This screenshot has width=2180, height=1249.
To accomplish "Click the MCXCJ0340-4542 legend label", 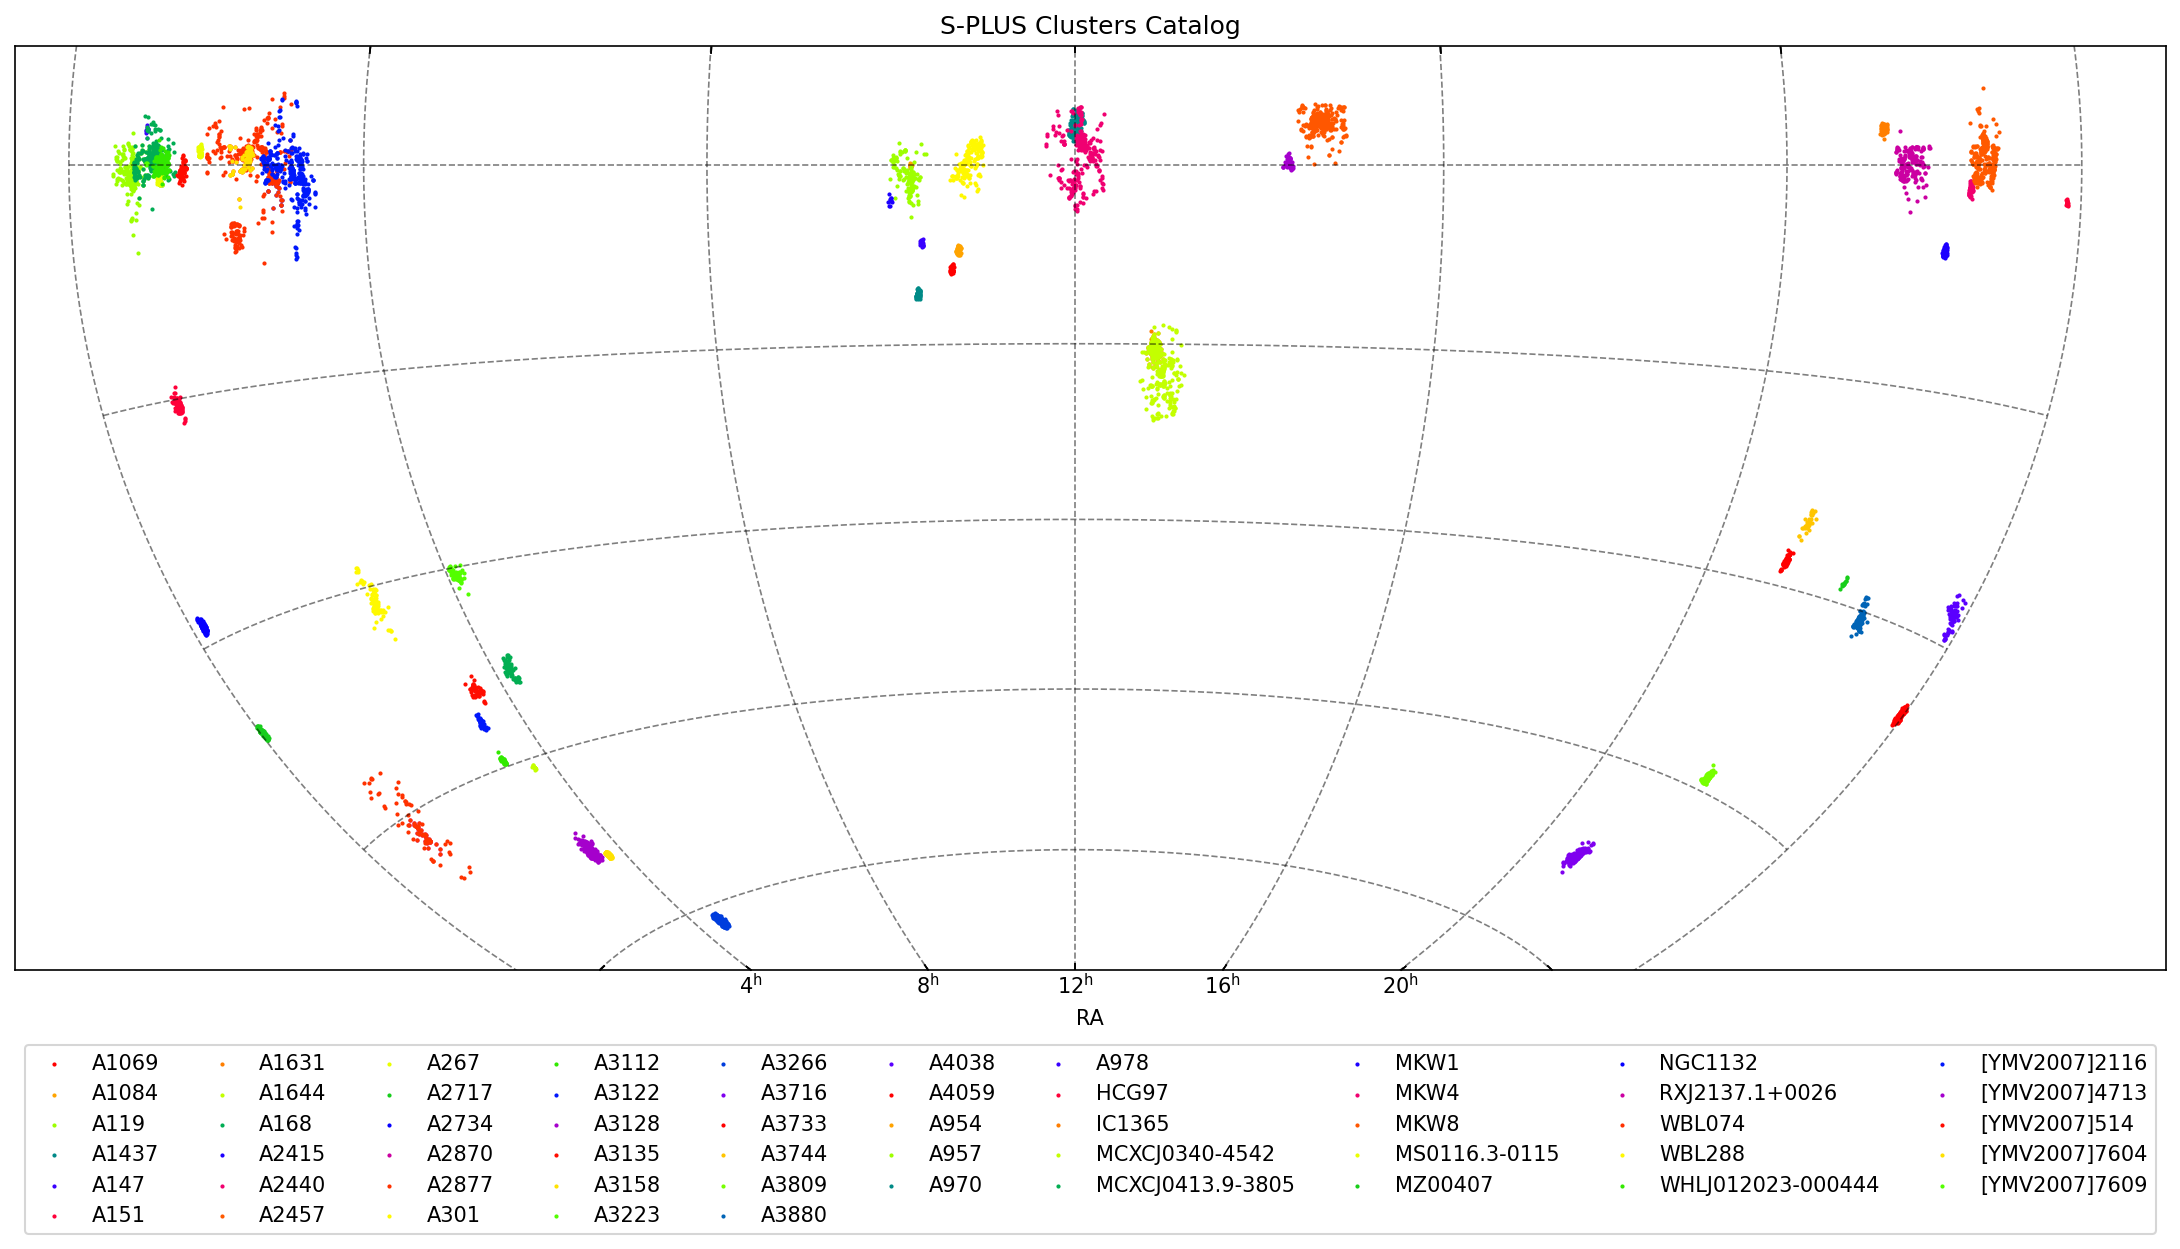I will point(1184,1154).
